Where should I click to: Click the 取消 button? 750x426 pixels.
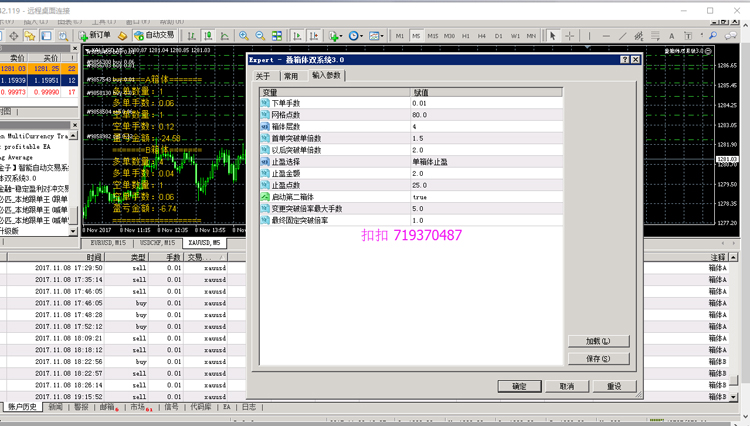click(x=567, y=386)
